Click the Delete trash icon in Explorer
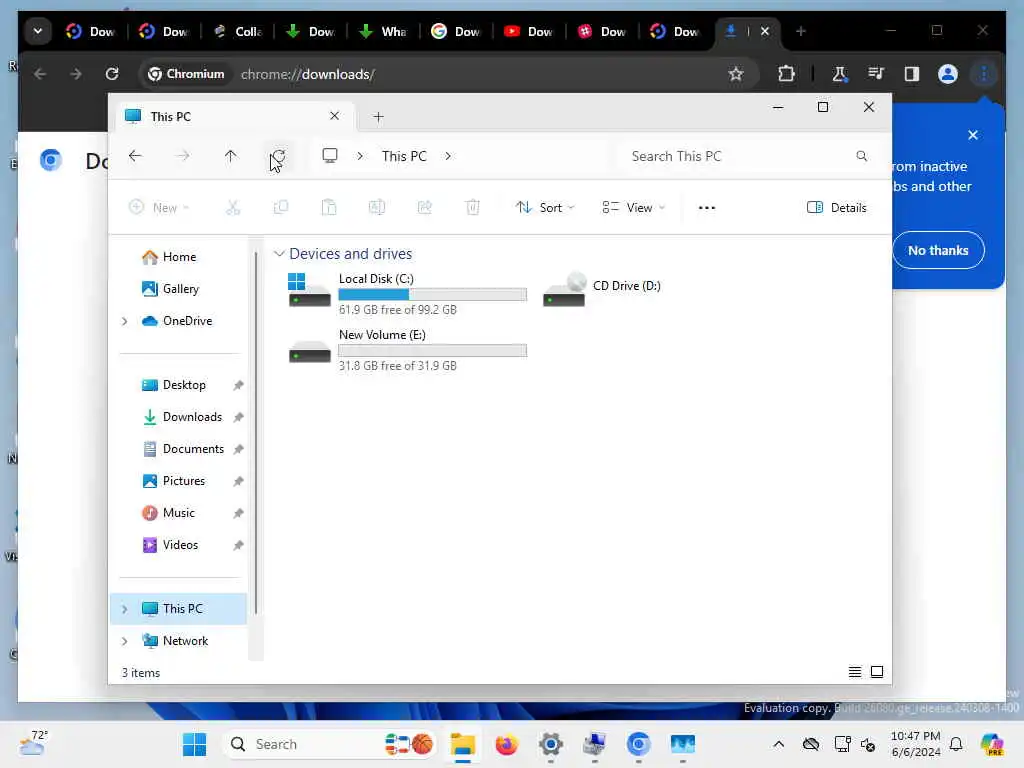This screenshot has height=768, width=1024. pos(473,208)
